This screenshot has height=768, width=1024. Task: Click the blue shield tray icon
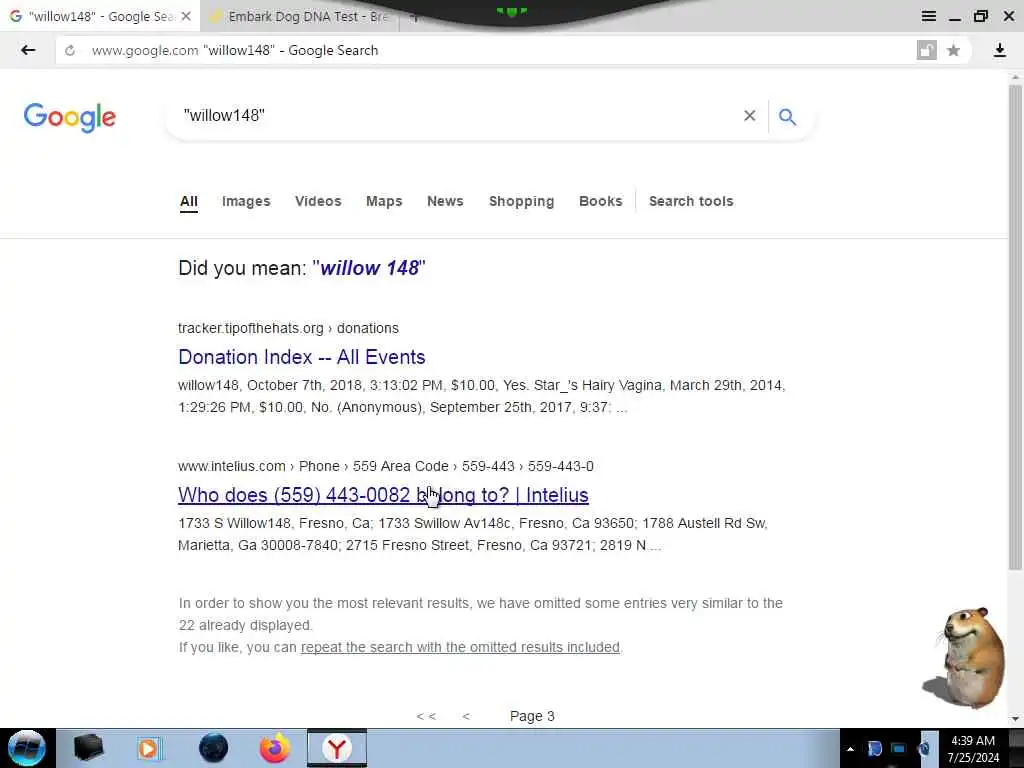click(x=874, y=749)
